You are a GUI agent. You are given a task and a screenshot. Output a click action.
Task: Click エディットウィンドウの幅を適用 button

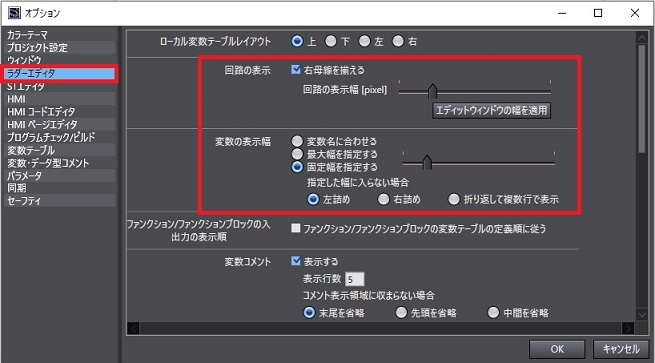click(x=491, y=110)
